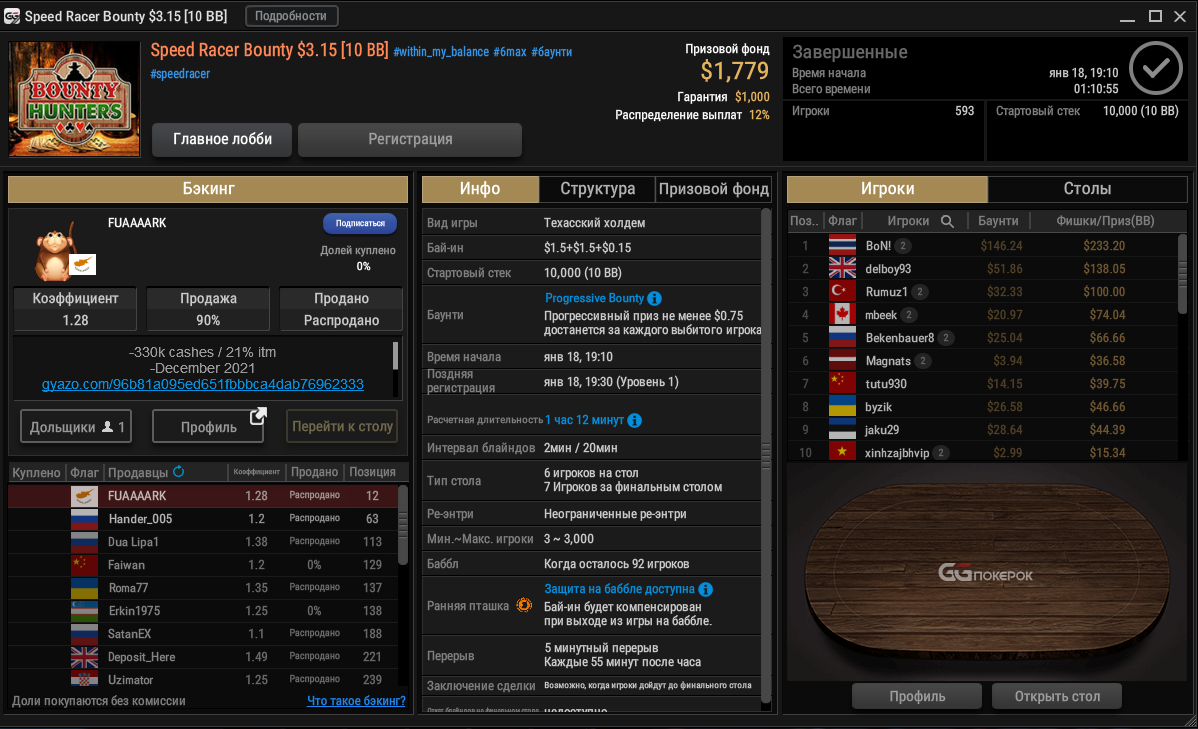Select the Игроки tab
The height and width of the screenshot is (729, 1198).
click(x=888, y=189)
